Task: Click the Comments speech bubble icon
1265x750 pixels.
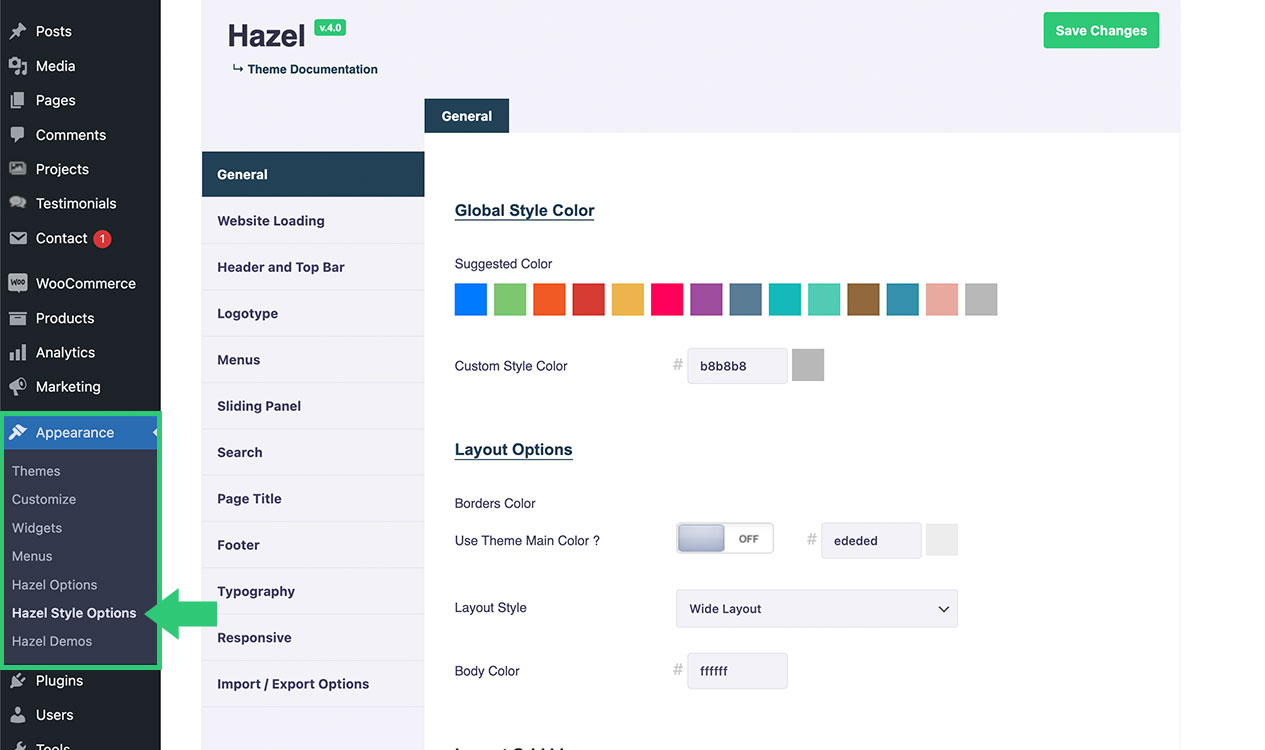Action: pyautogui.click(x=18, y=135)
